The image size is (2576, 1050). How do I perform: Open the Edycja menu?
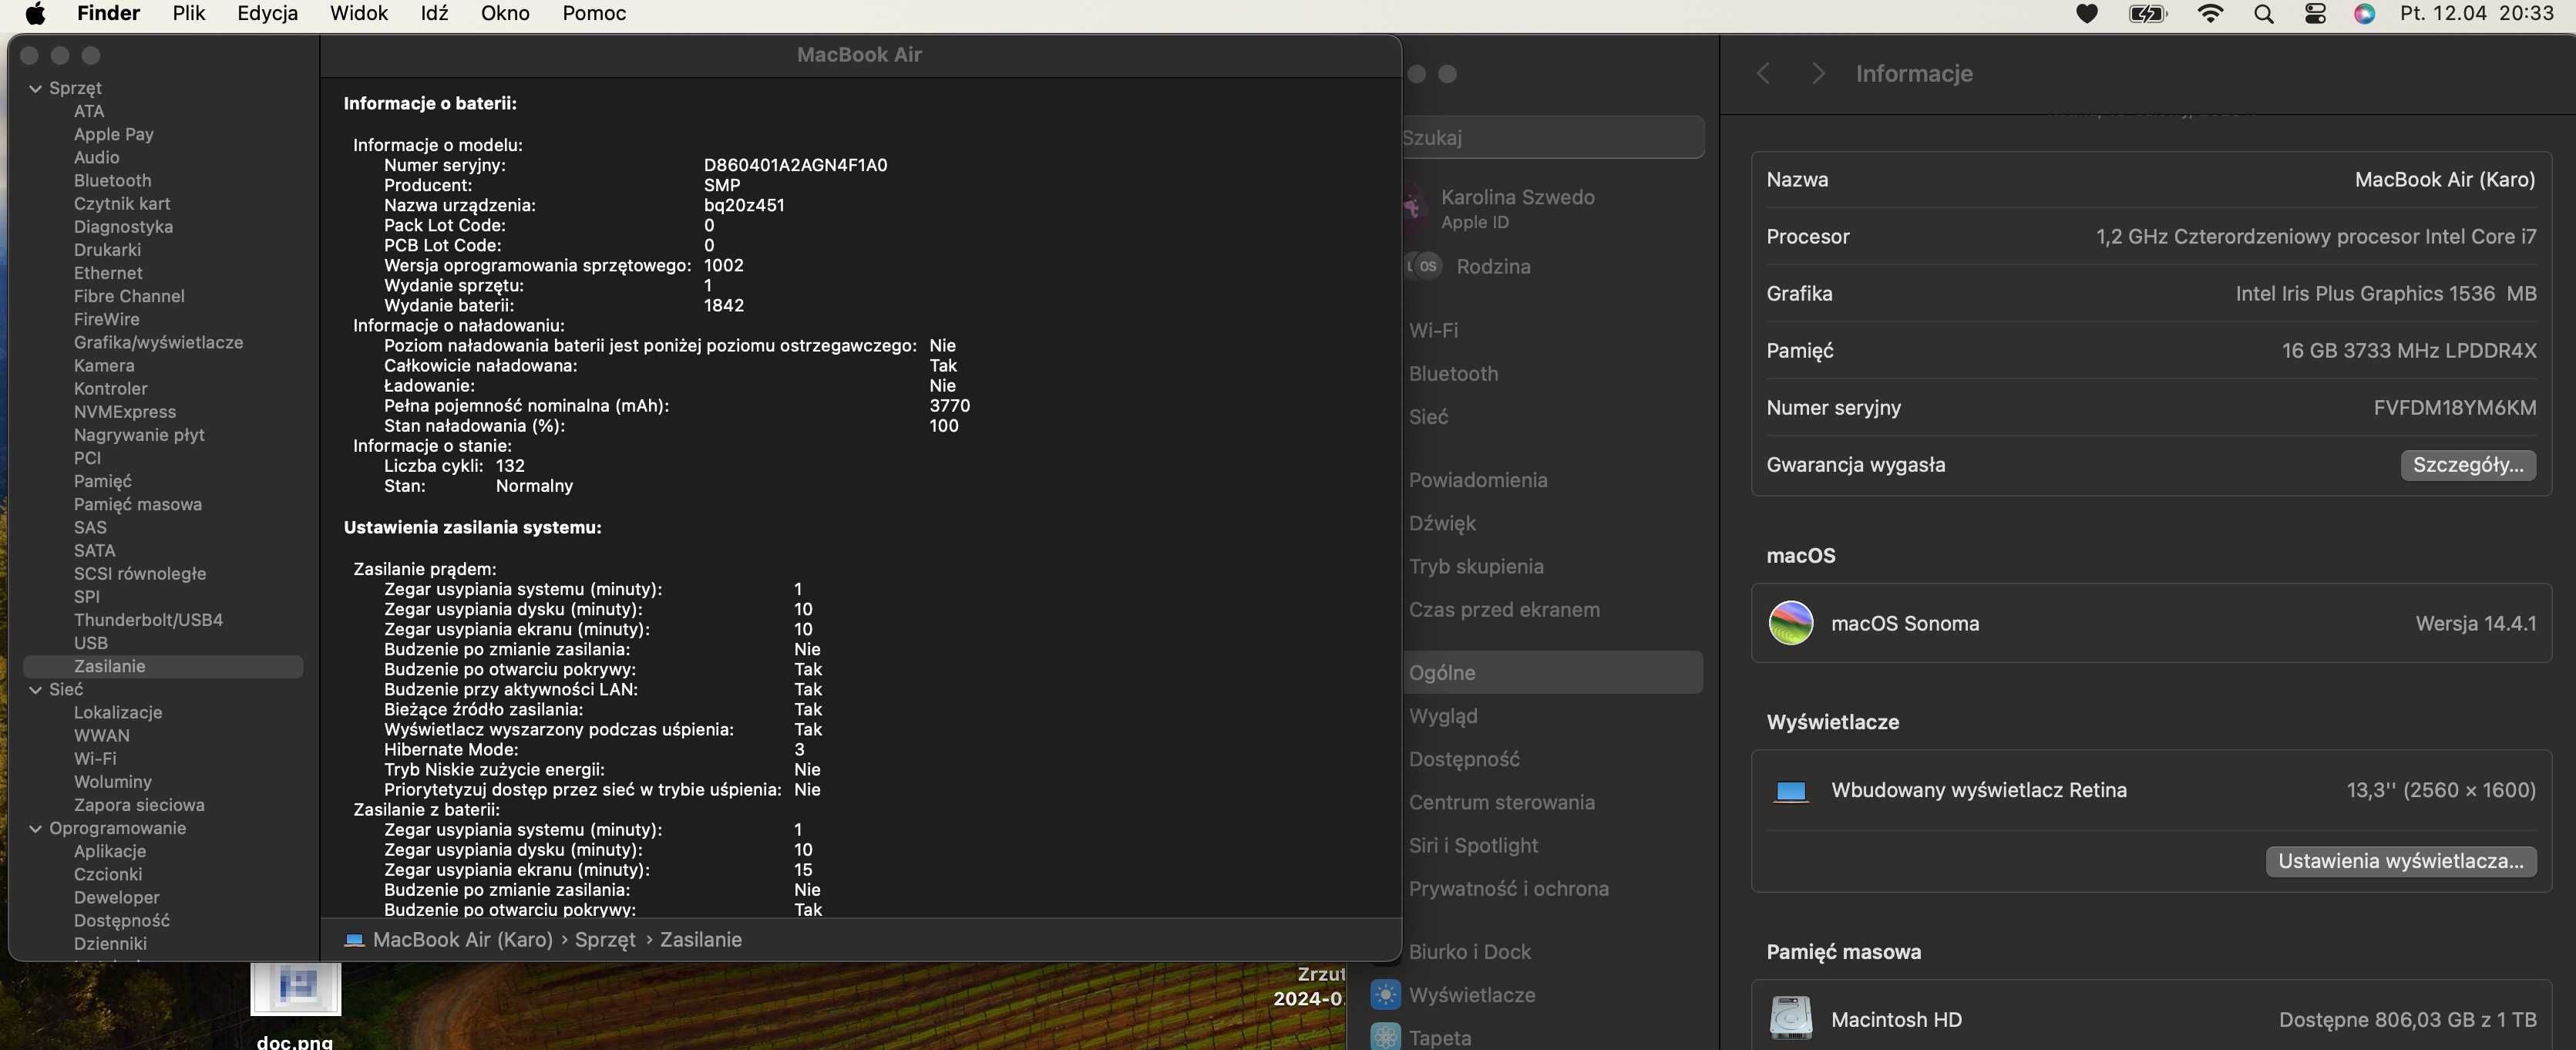(267, 13)
